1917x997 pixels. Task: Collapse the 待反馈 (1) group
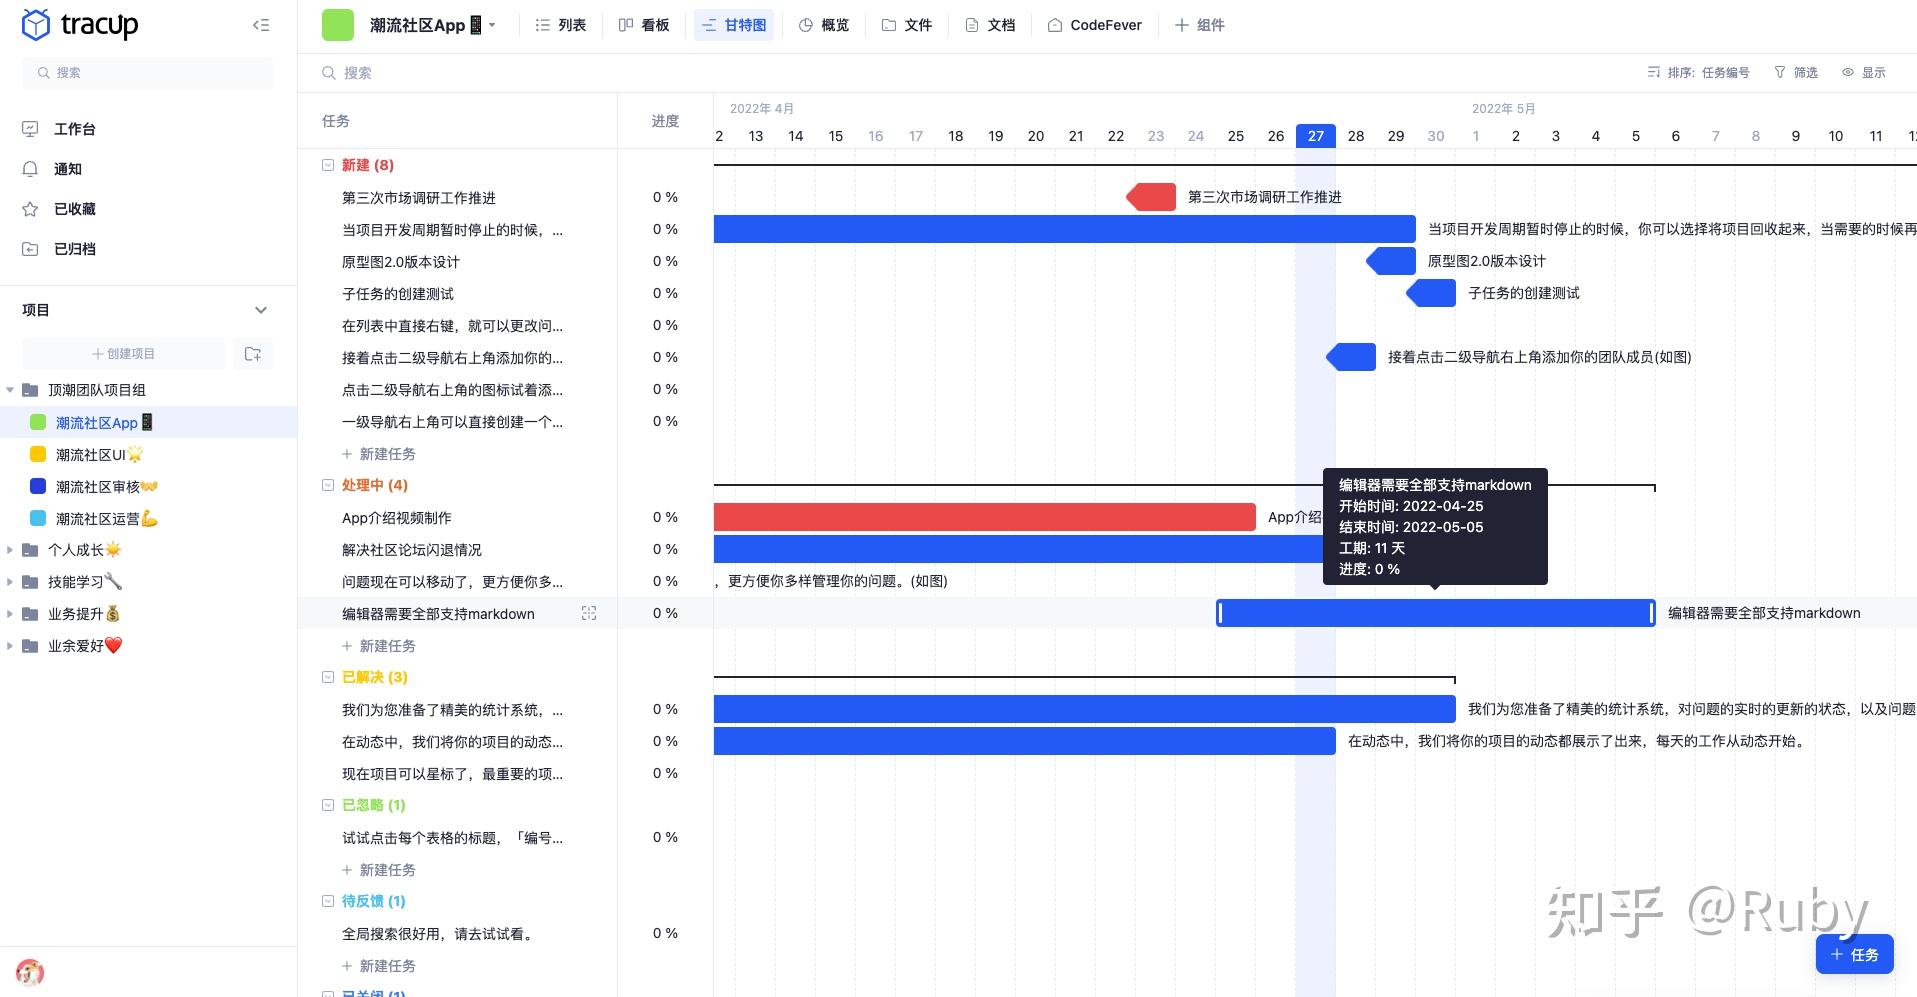(x=327, y=901)
